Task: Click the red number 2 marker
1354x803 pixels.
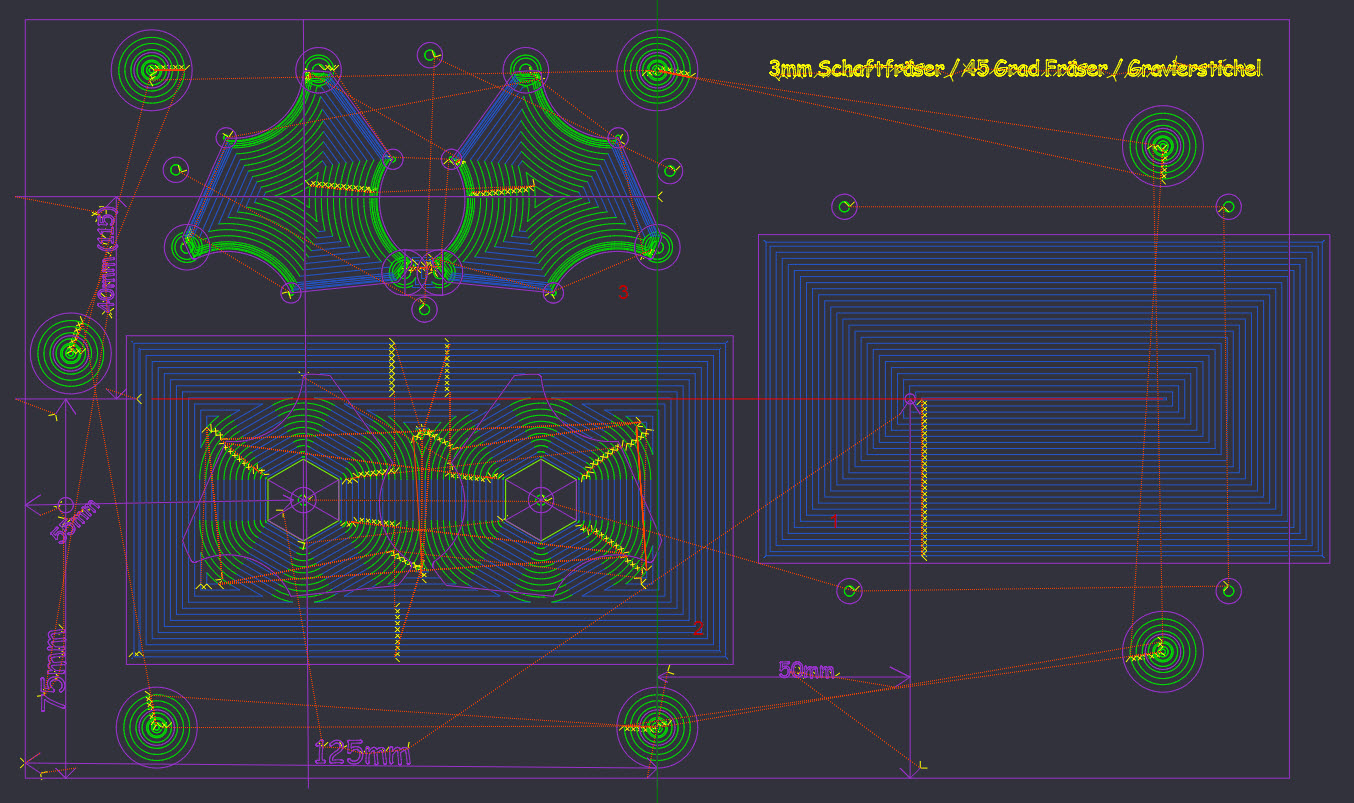Action: click(698, 628)
